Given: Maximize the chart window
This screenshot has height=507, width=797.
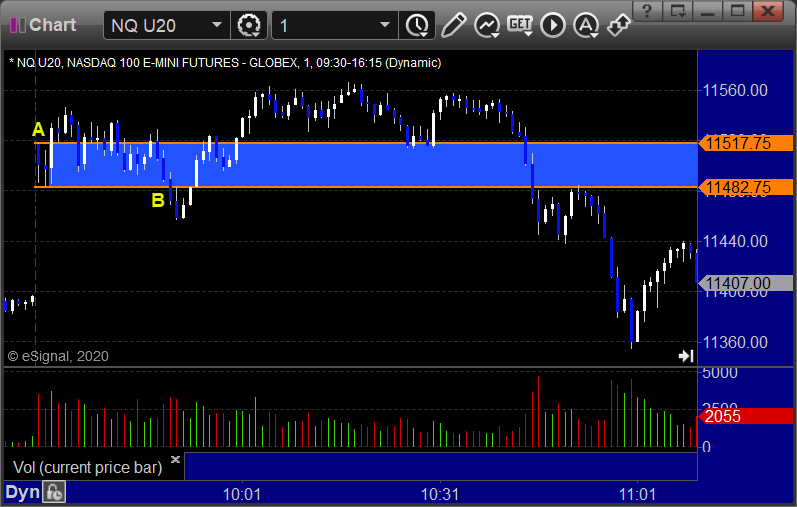Looking at the screenshot, I should (738, 11).
